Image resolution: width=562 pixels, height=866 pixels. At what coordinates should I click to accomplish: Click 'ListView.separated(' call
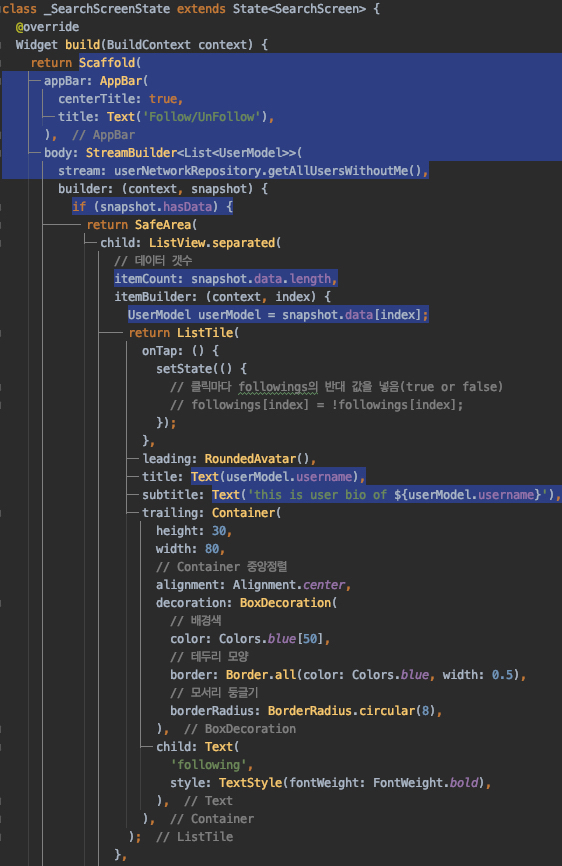click(215, 242)
